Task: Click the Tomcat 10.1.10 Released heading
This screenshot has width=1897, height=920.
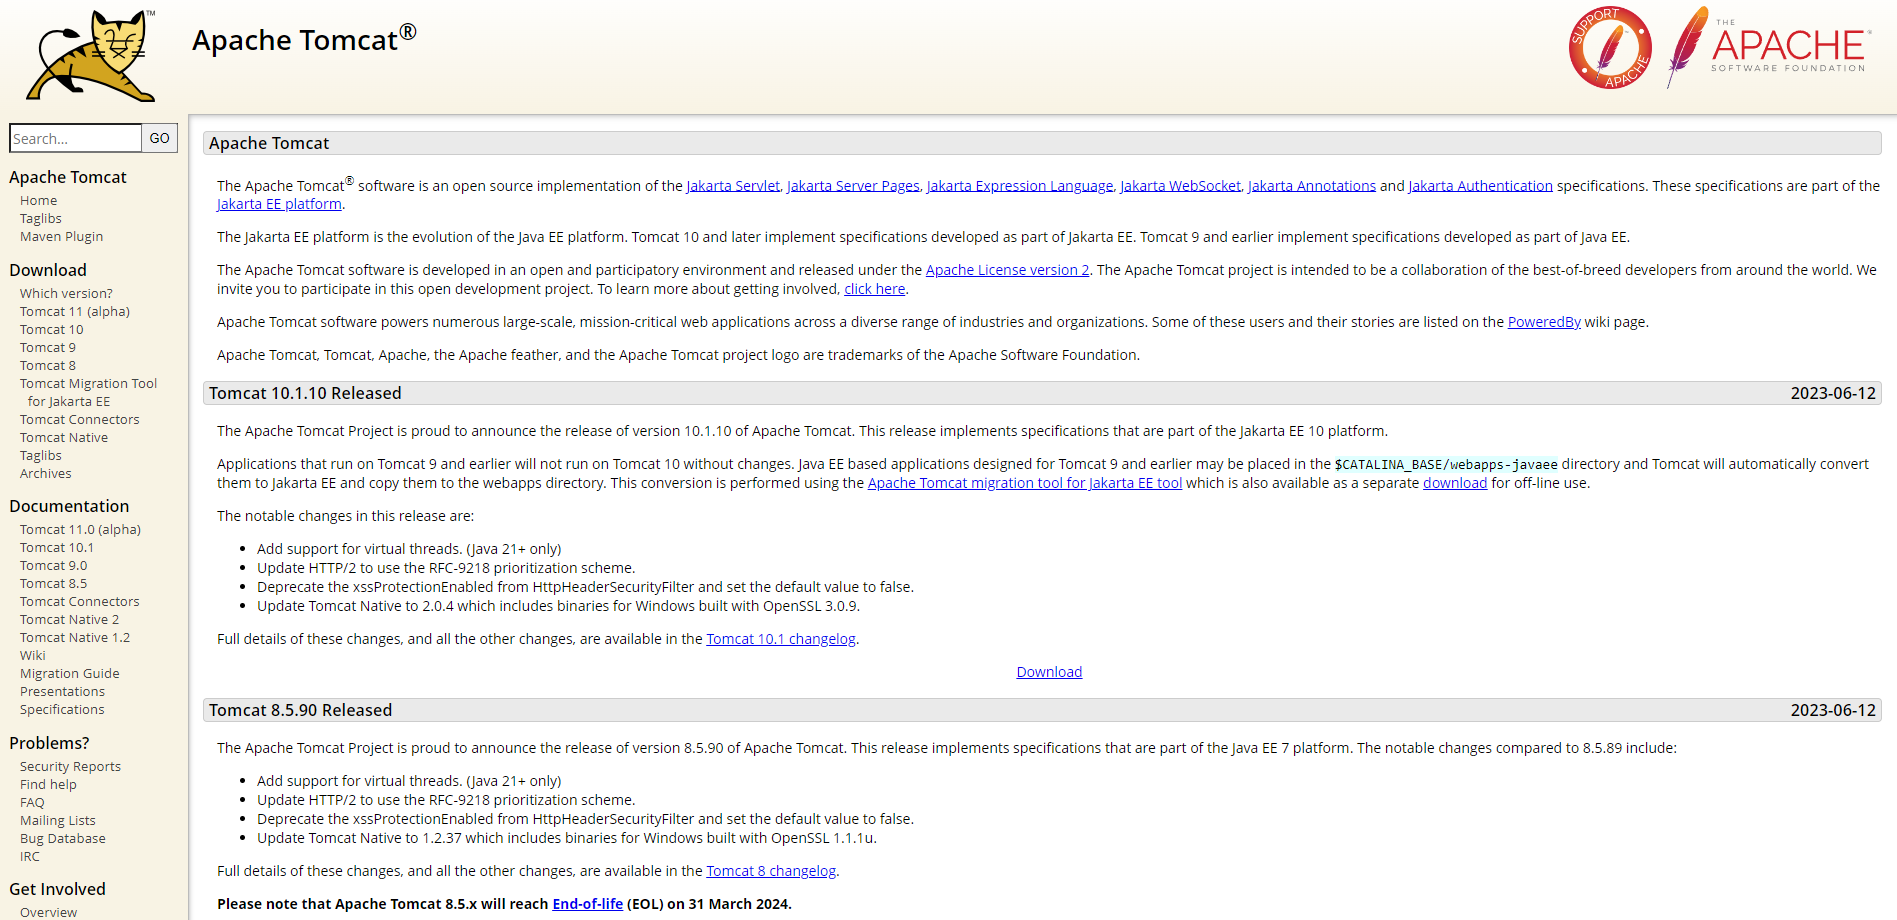Action: coord(305,393)
